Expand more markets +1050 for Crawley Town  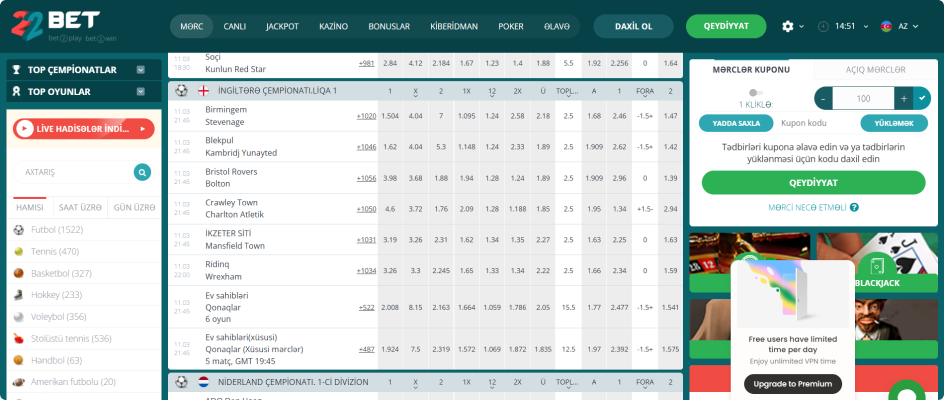pyautogui.click(x=366, y=209)
